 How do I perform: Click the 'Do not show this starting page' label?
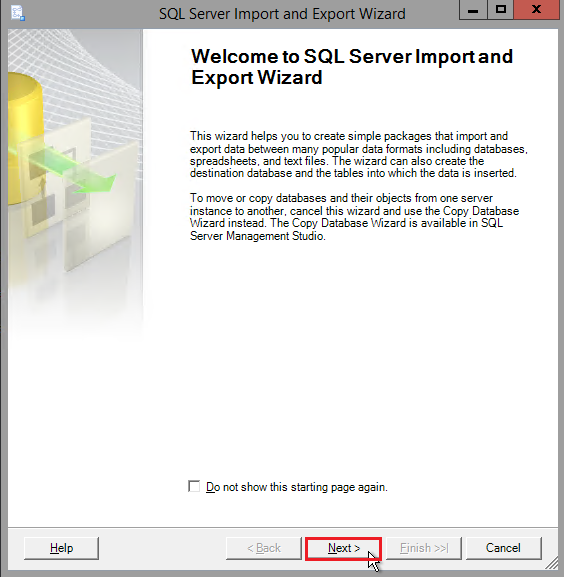pos(297,487)
